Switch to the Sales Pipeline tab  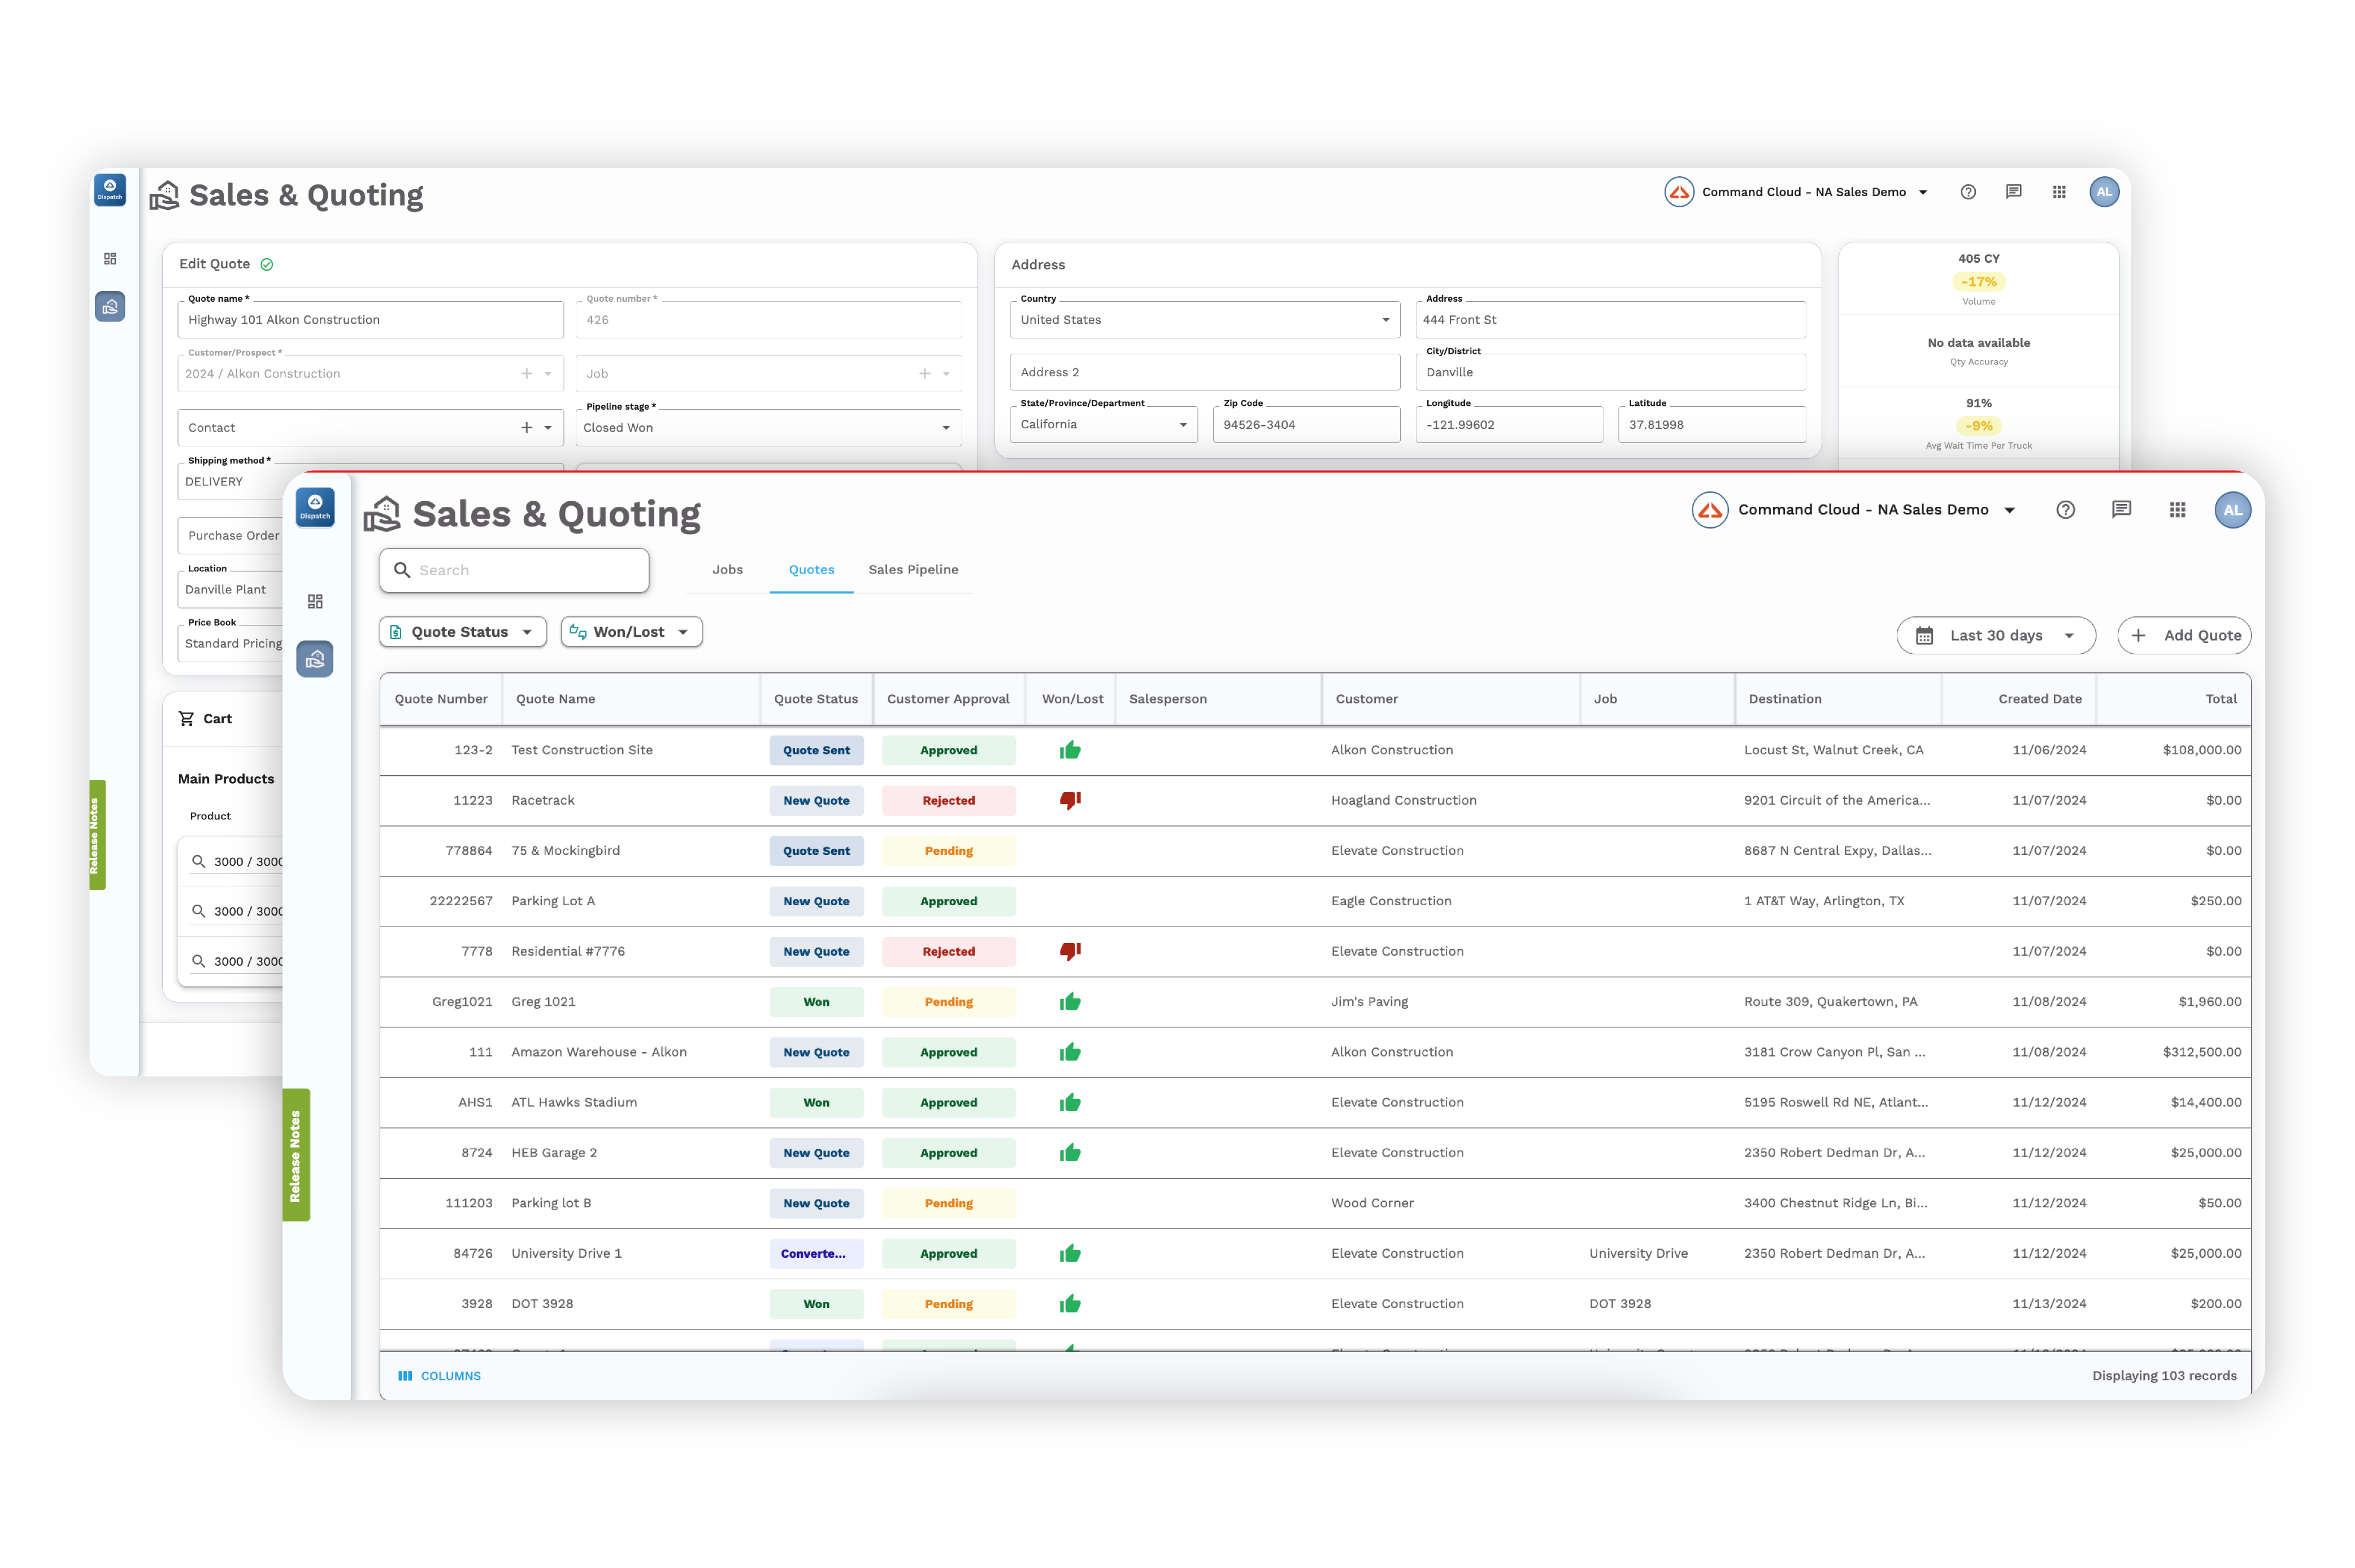coord(913,570)
